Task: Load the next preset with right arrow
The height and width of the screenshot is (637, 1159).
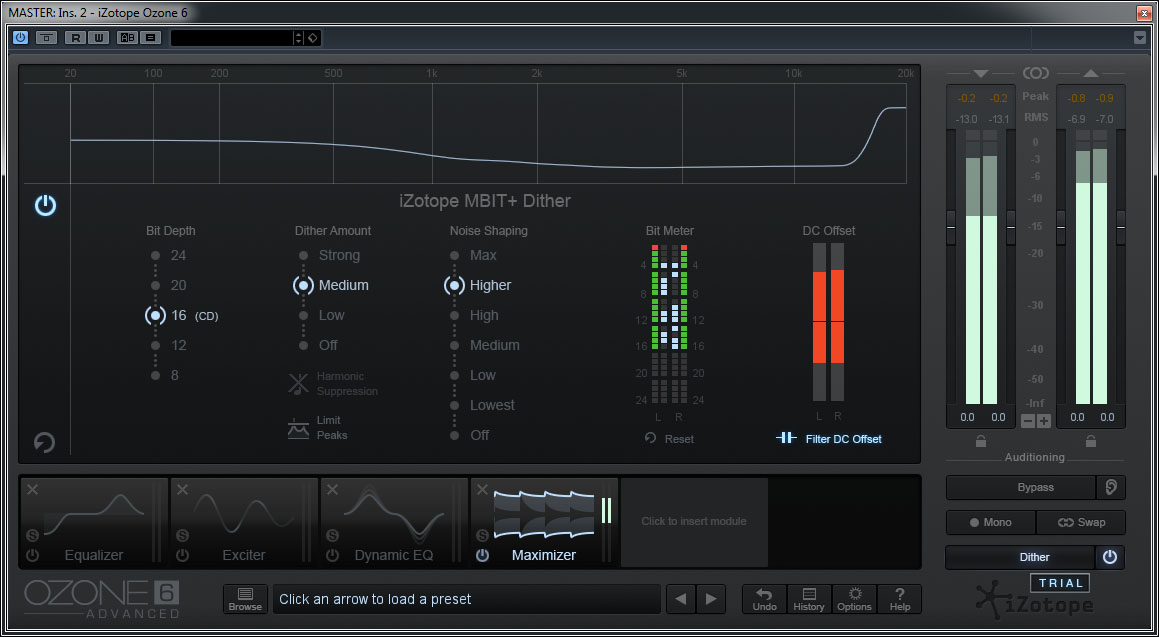Action: 711,599
